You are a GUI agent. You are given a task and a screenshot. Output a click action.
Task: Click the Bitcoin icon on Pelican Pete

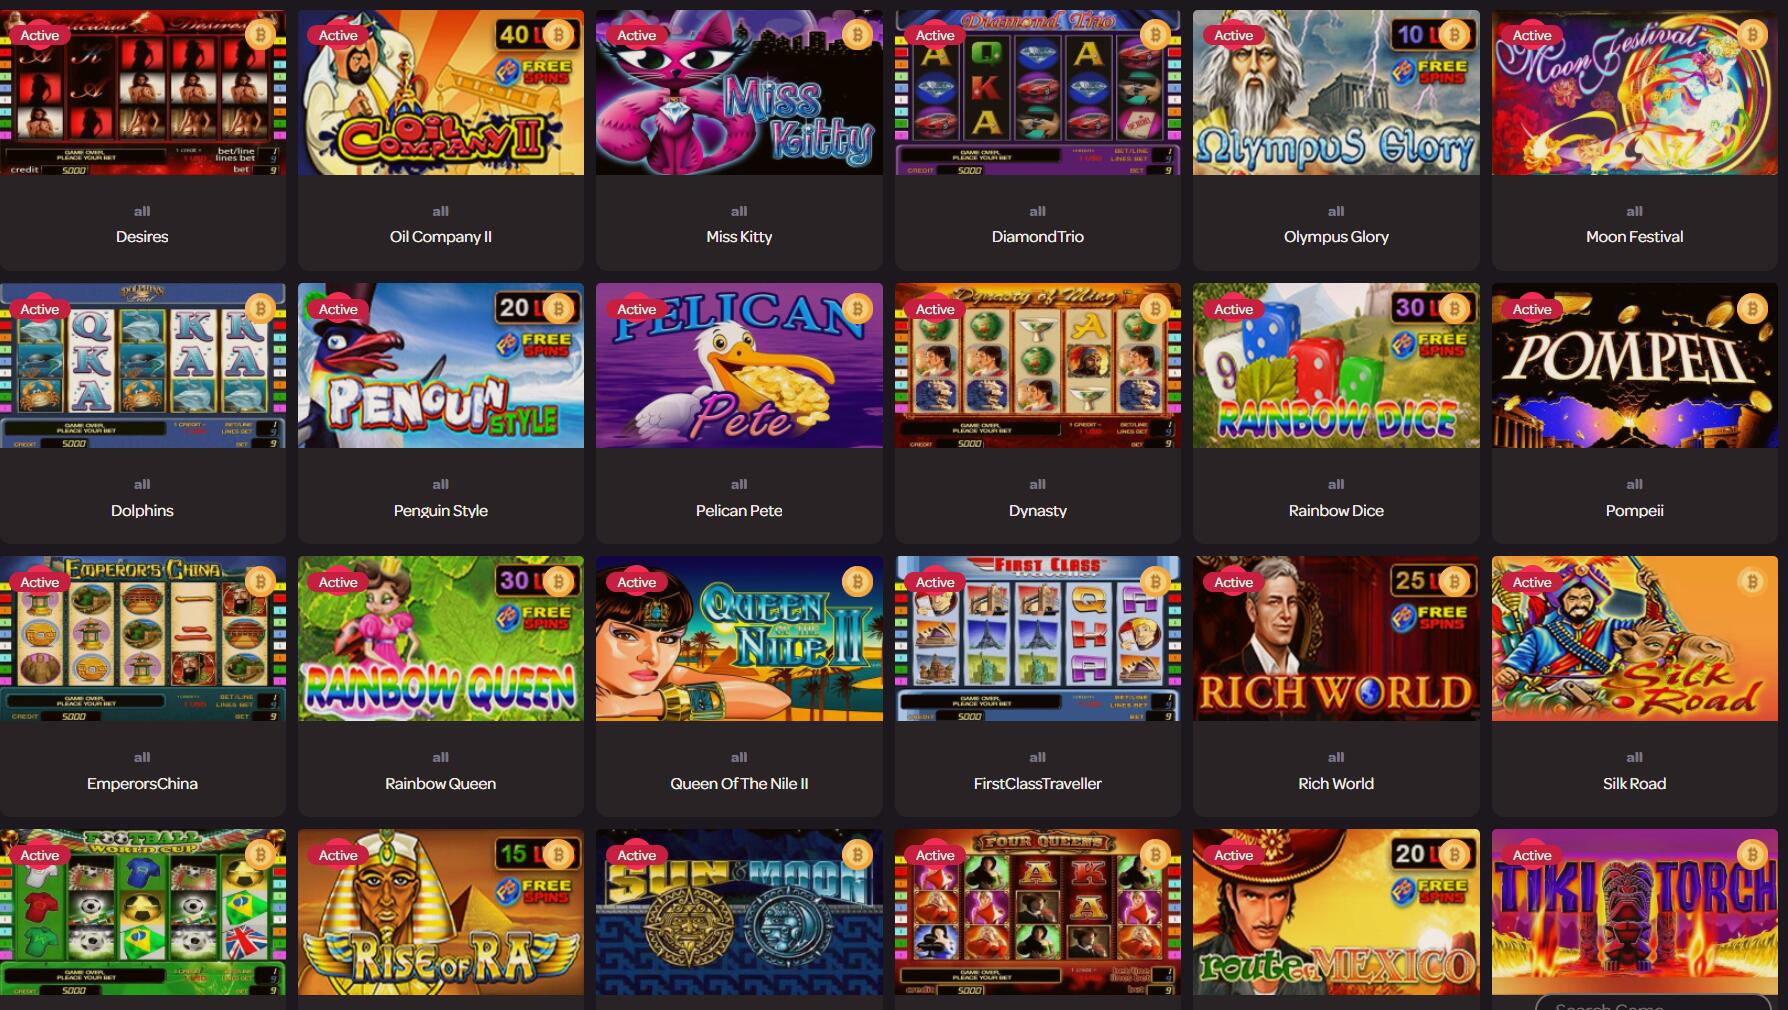tap(857, 309)
